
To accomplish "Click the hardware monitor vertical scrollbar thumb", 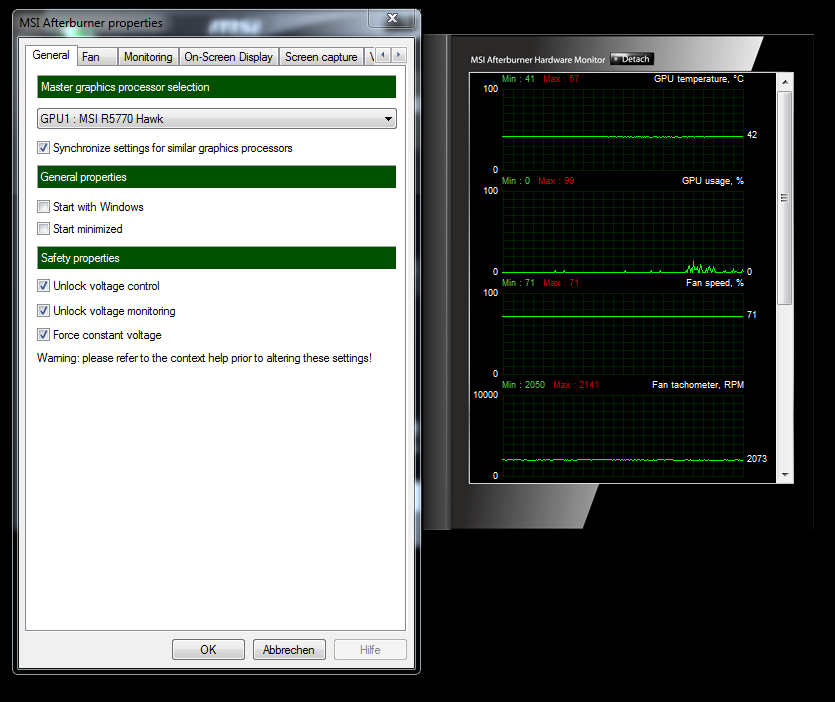I will coord(784,198).
